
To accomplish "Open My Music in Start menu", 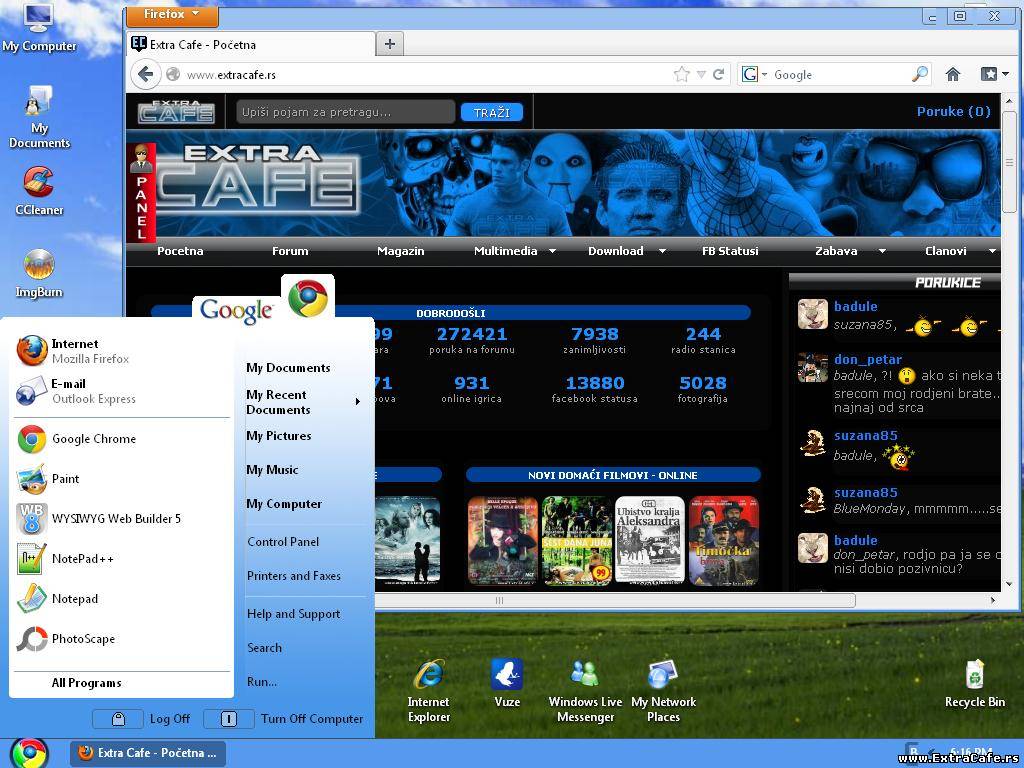I will tap(272, 470).
